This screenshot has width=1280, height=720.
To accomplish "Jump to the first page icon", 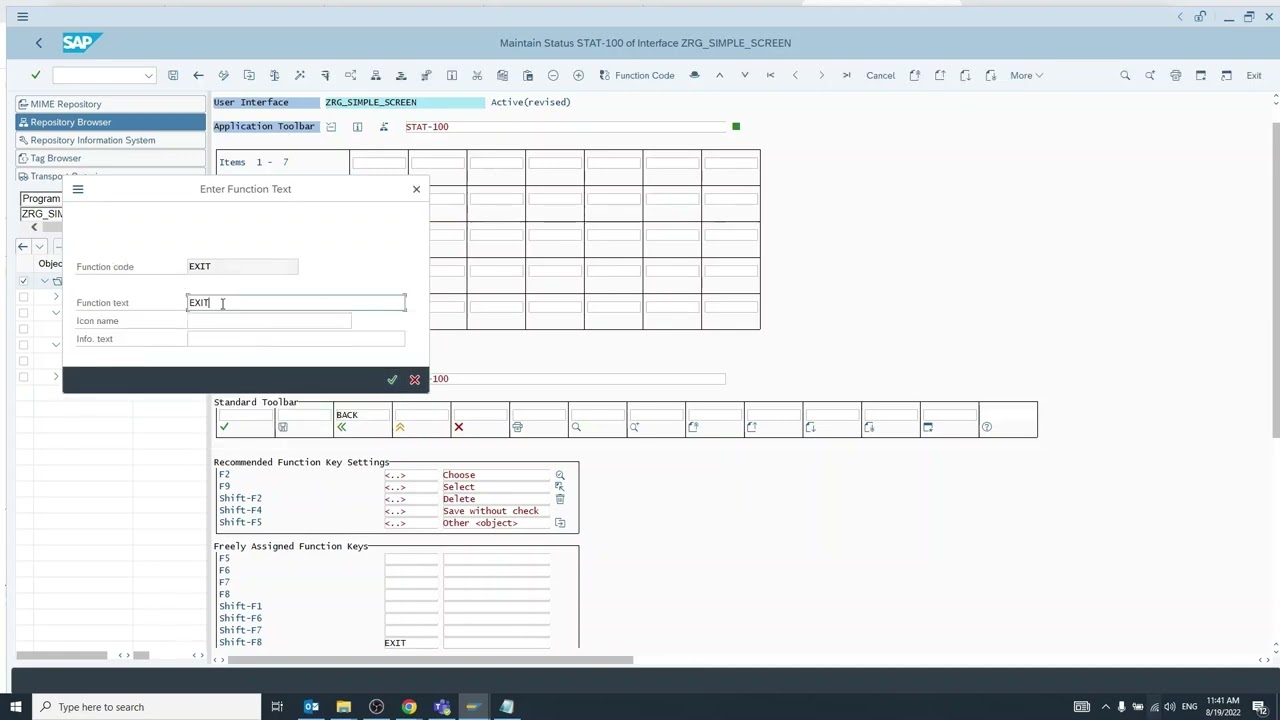I will [770, 76].
